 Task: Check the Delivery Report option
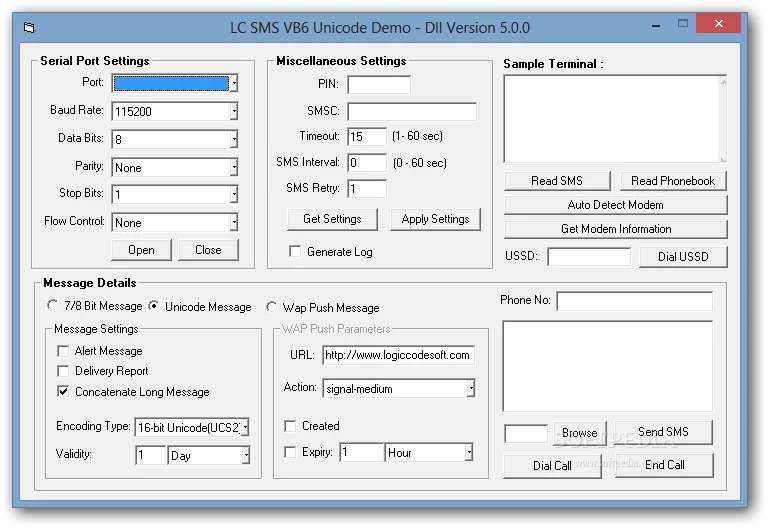pos(63,371)
